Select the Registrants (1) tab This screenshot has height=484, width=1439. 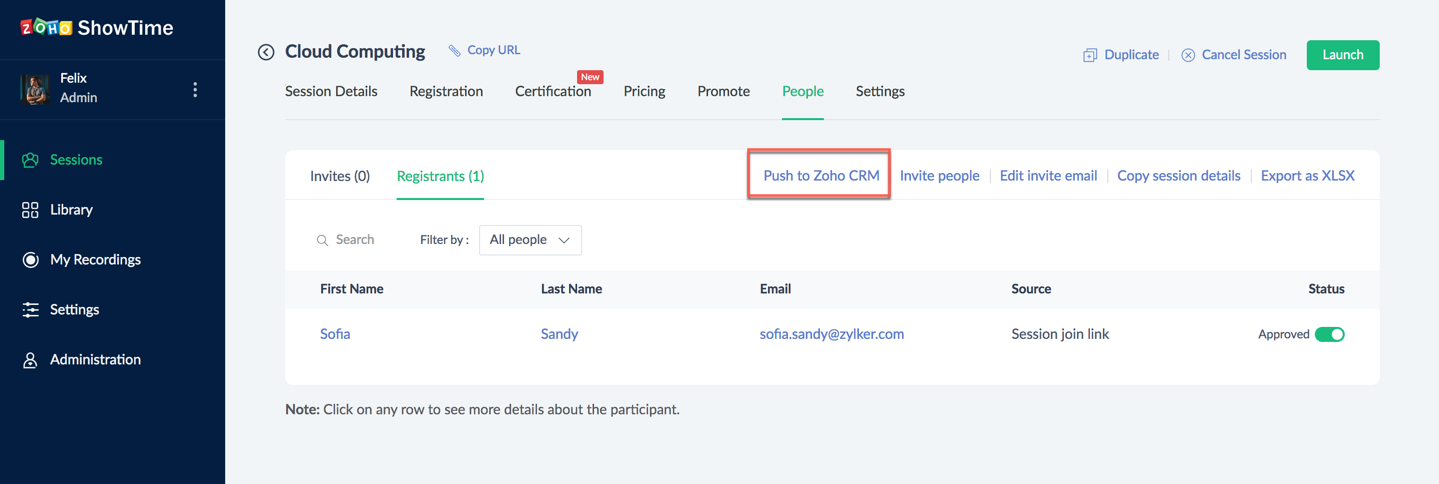click(440, 176)
